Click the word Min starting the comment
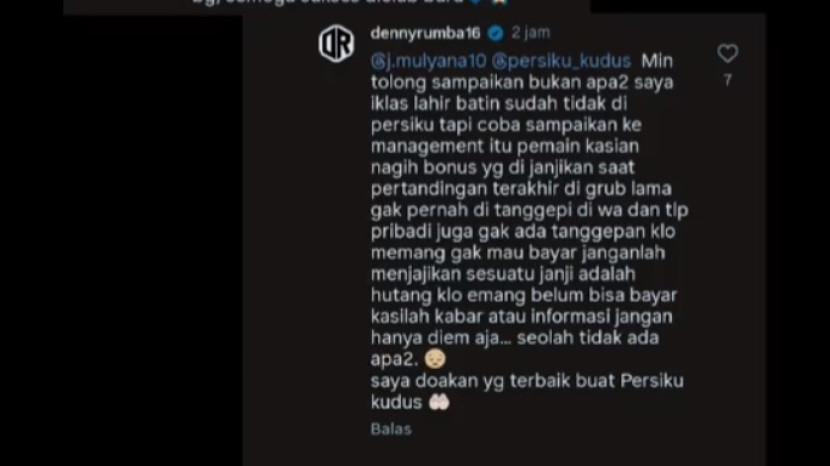830x466 pixels. pos(657,61)
